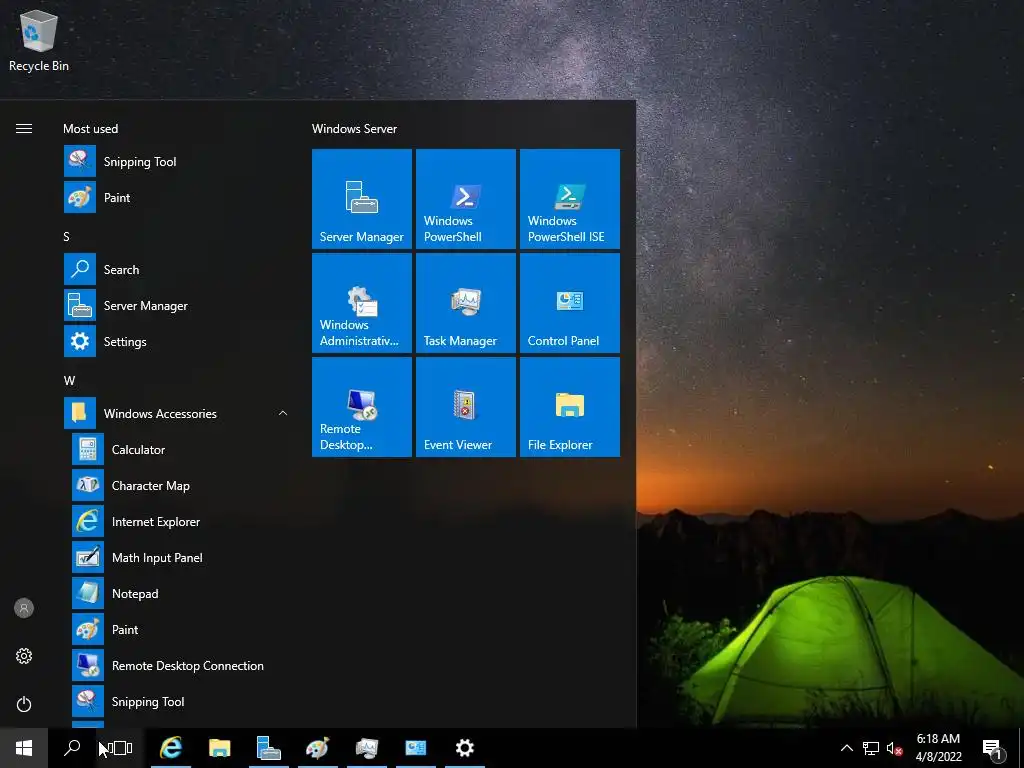This screenshot has width=1024, height=768.
Task: Expand the Start menu hamburger navigation
Action: (24, 128)
